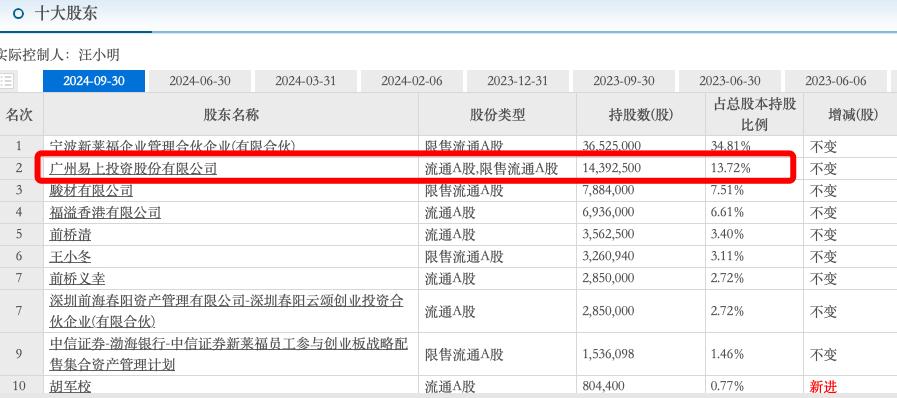
Task: Click the 股东名称 column header
Action: pyautogui.click(x=231, y=115)
